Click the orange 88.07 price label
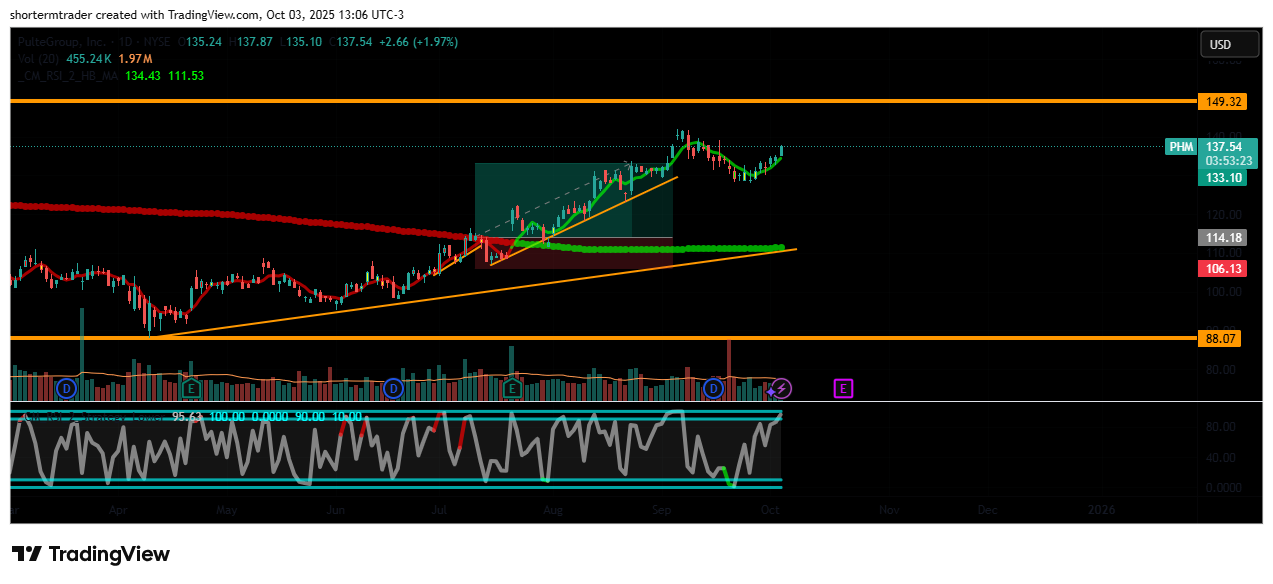This screenshot has height=584, width=1273. pos(1219,339)
